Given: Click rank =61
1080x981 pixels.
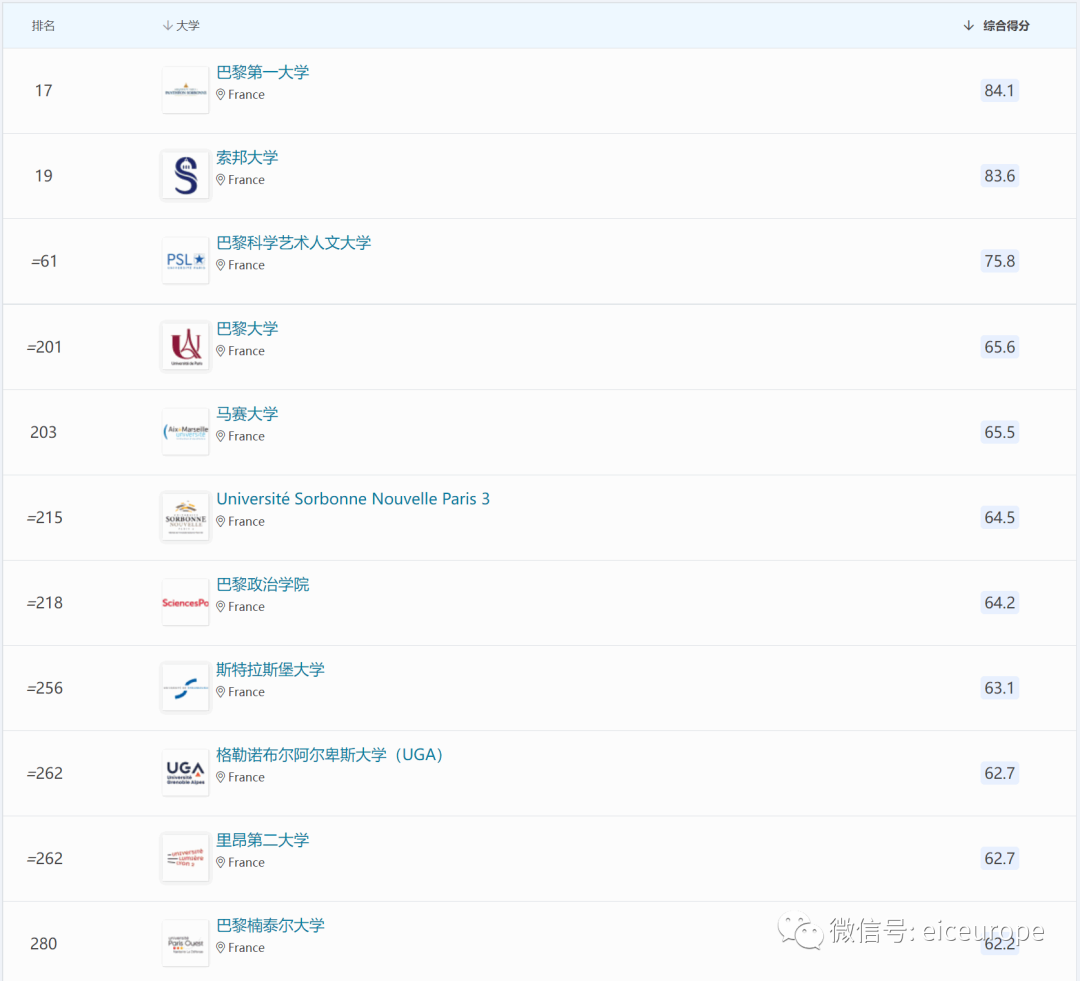Looking at the screenshot, I should click(44, 261).
